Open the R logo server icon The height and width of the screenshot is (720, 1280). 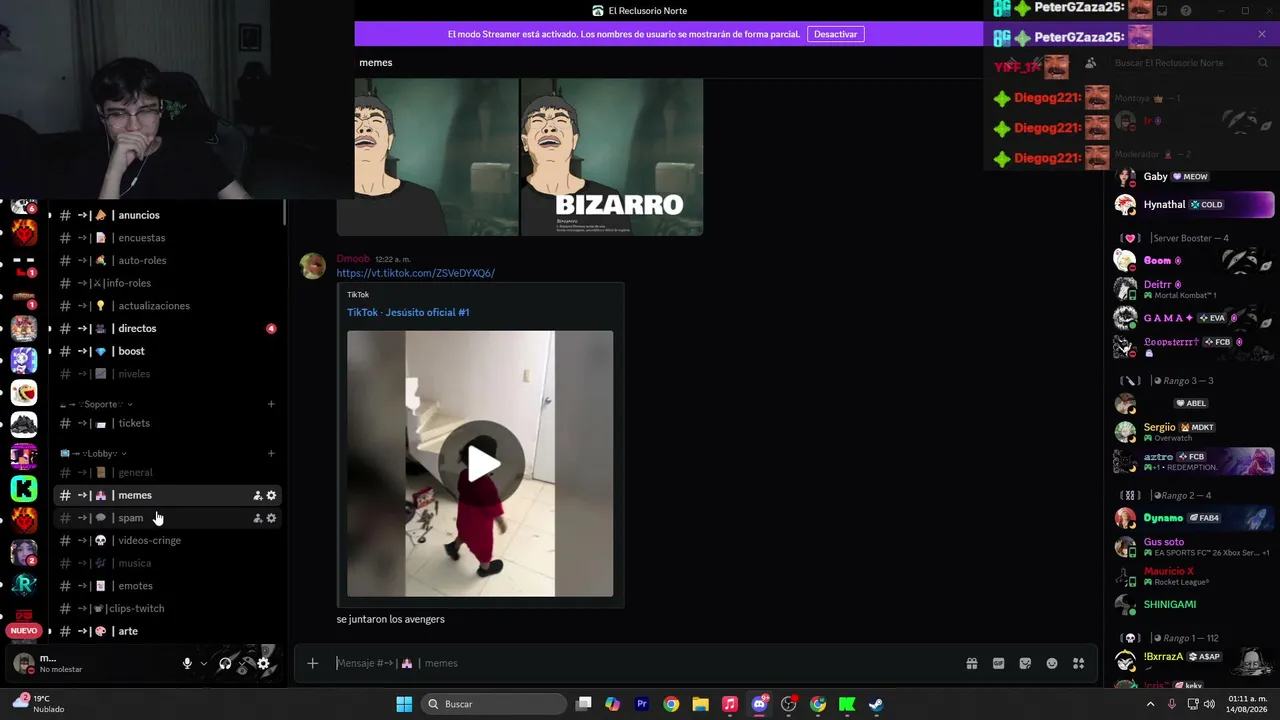click(24, 584)
